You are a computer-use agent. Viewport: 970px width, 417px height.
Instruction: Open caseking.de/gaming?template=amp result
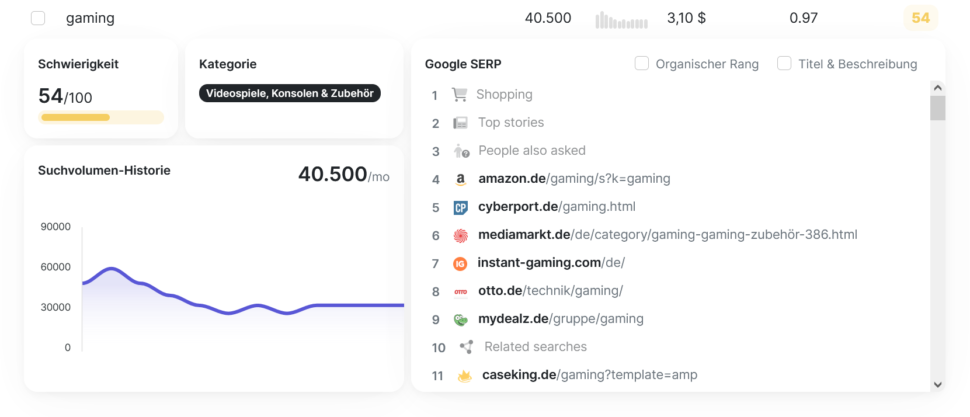click(590, 375)
